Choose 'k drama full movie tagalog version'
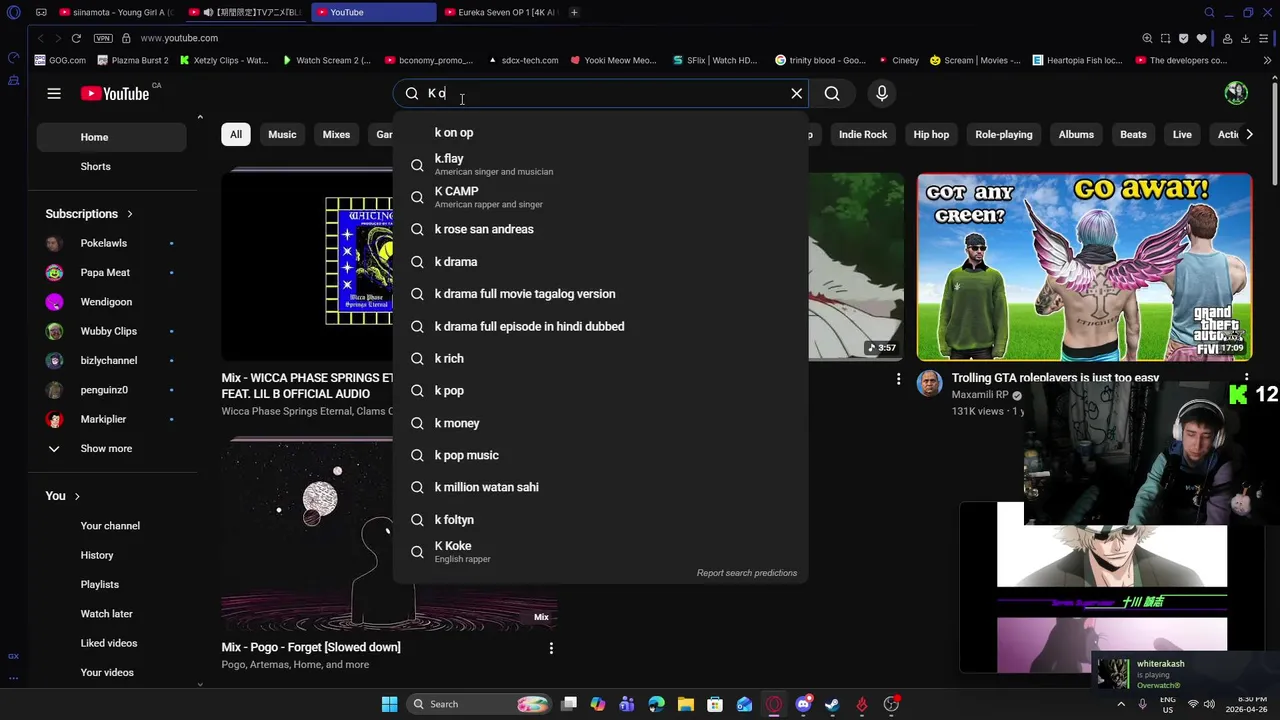 point(600,294)
